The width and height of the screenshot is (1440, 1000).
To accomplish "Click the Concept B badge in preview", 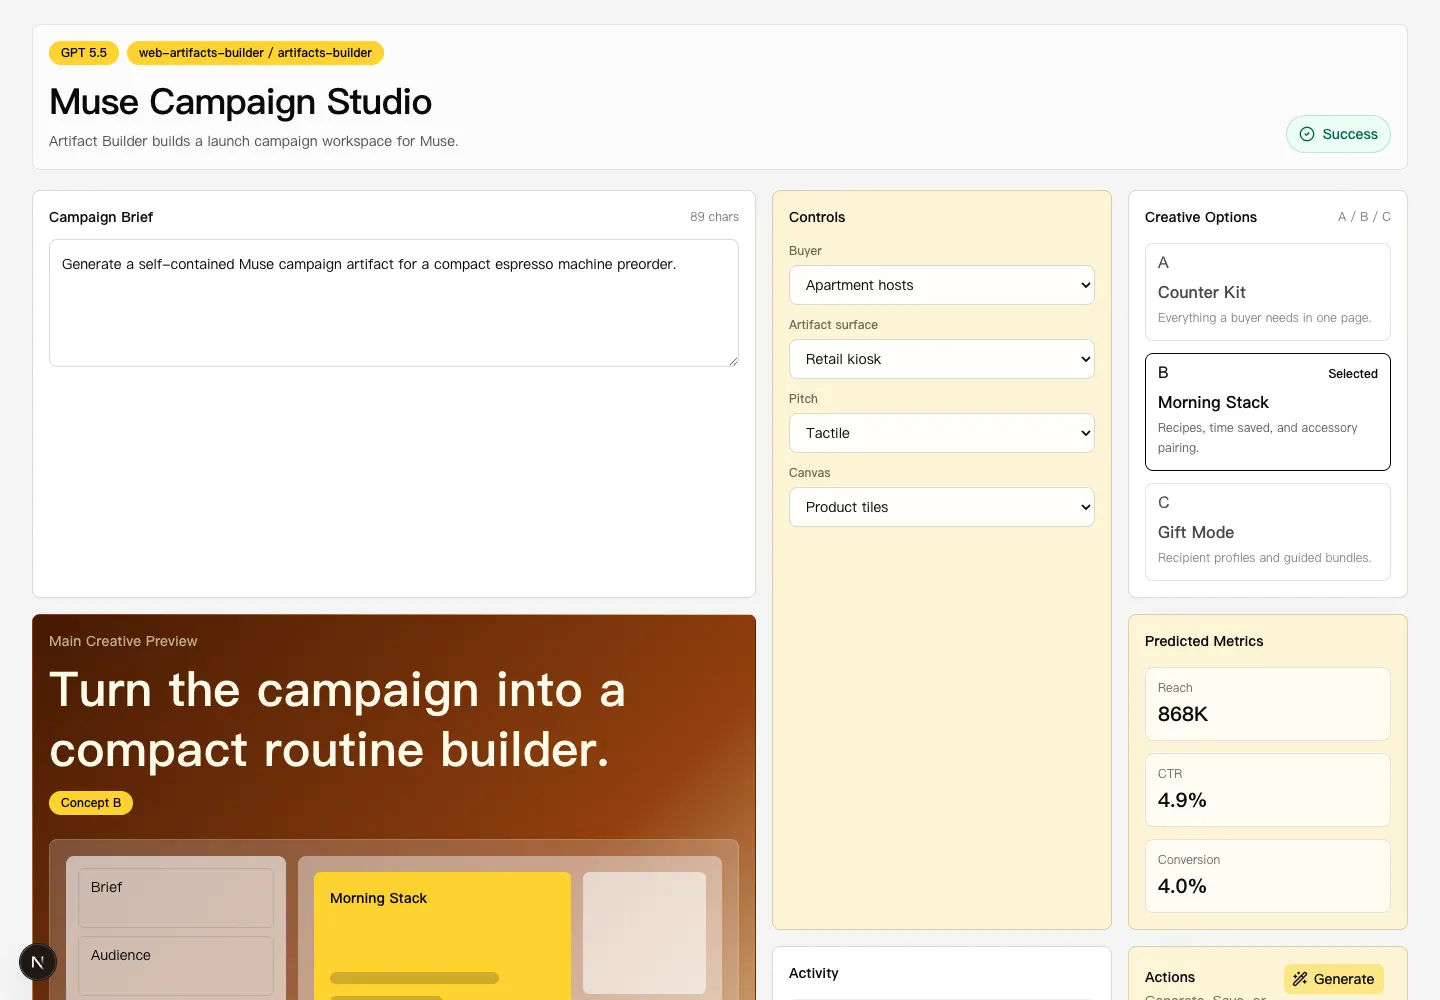I will pos(91,803).
